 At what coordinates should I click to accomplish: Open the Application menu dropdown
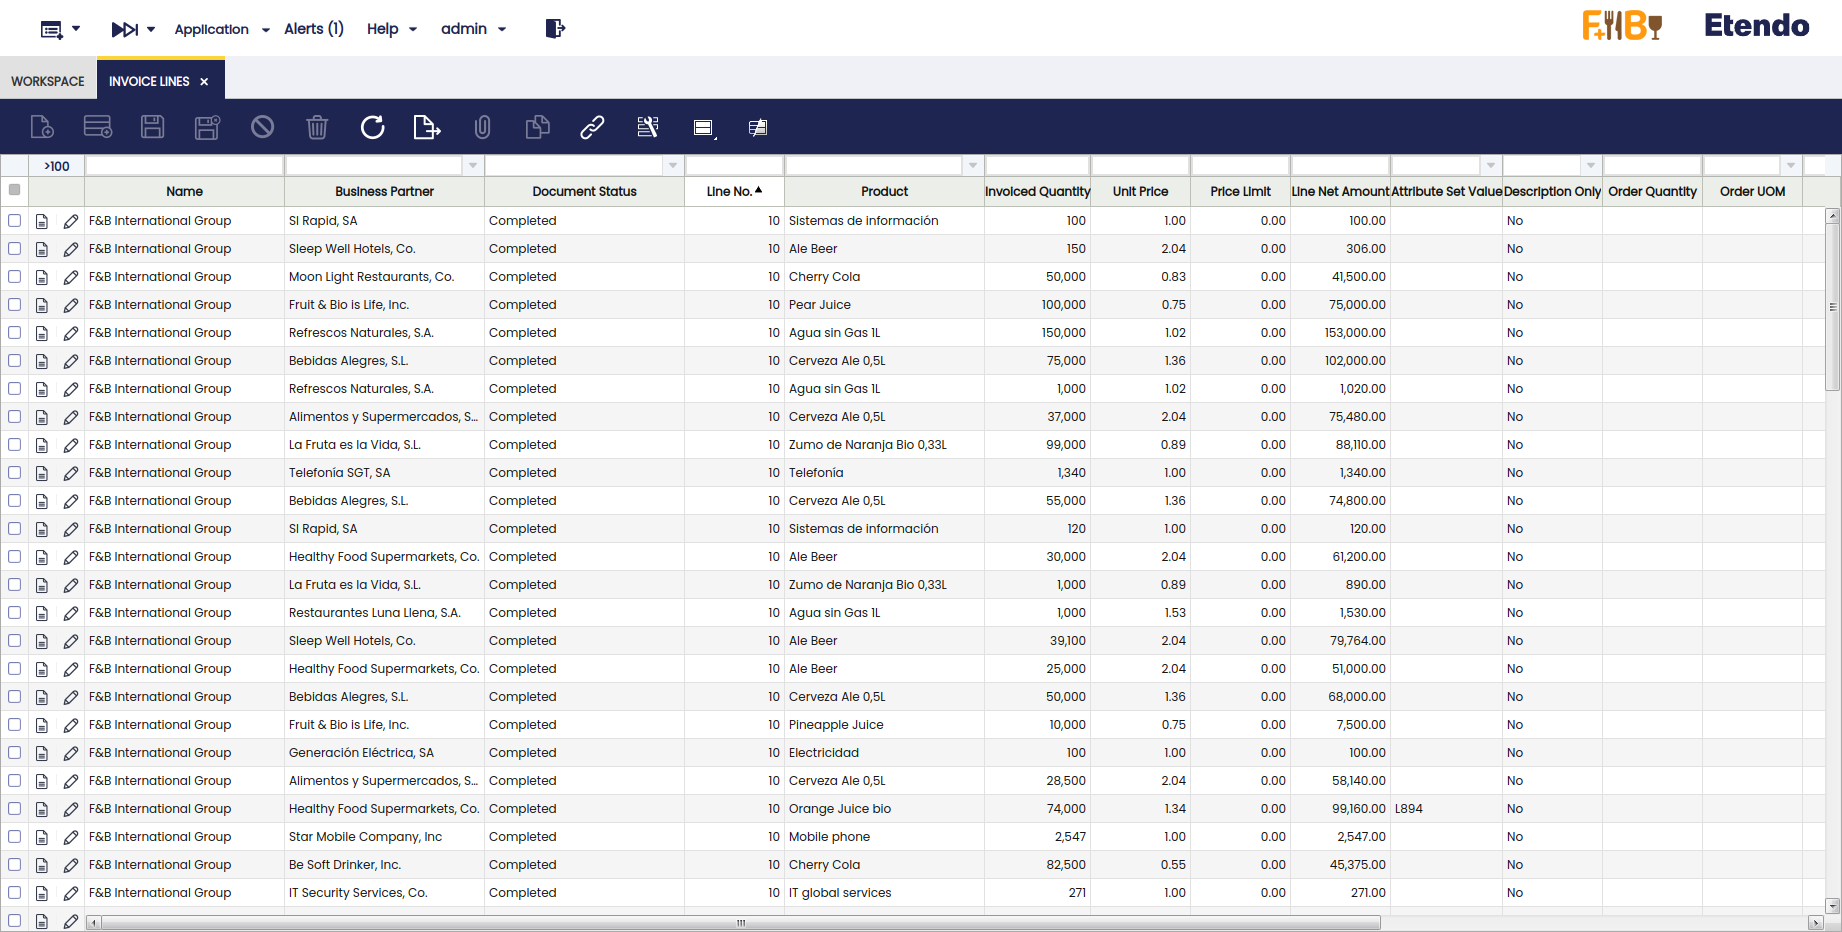(222, 29)
